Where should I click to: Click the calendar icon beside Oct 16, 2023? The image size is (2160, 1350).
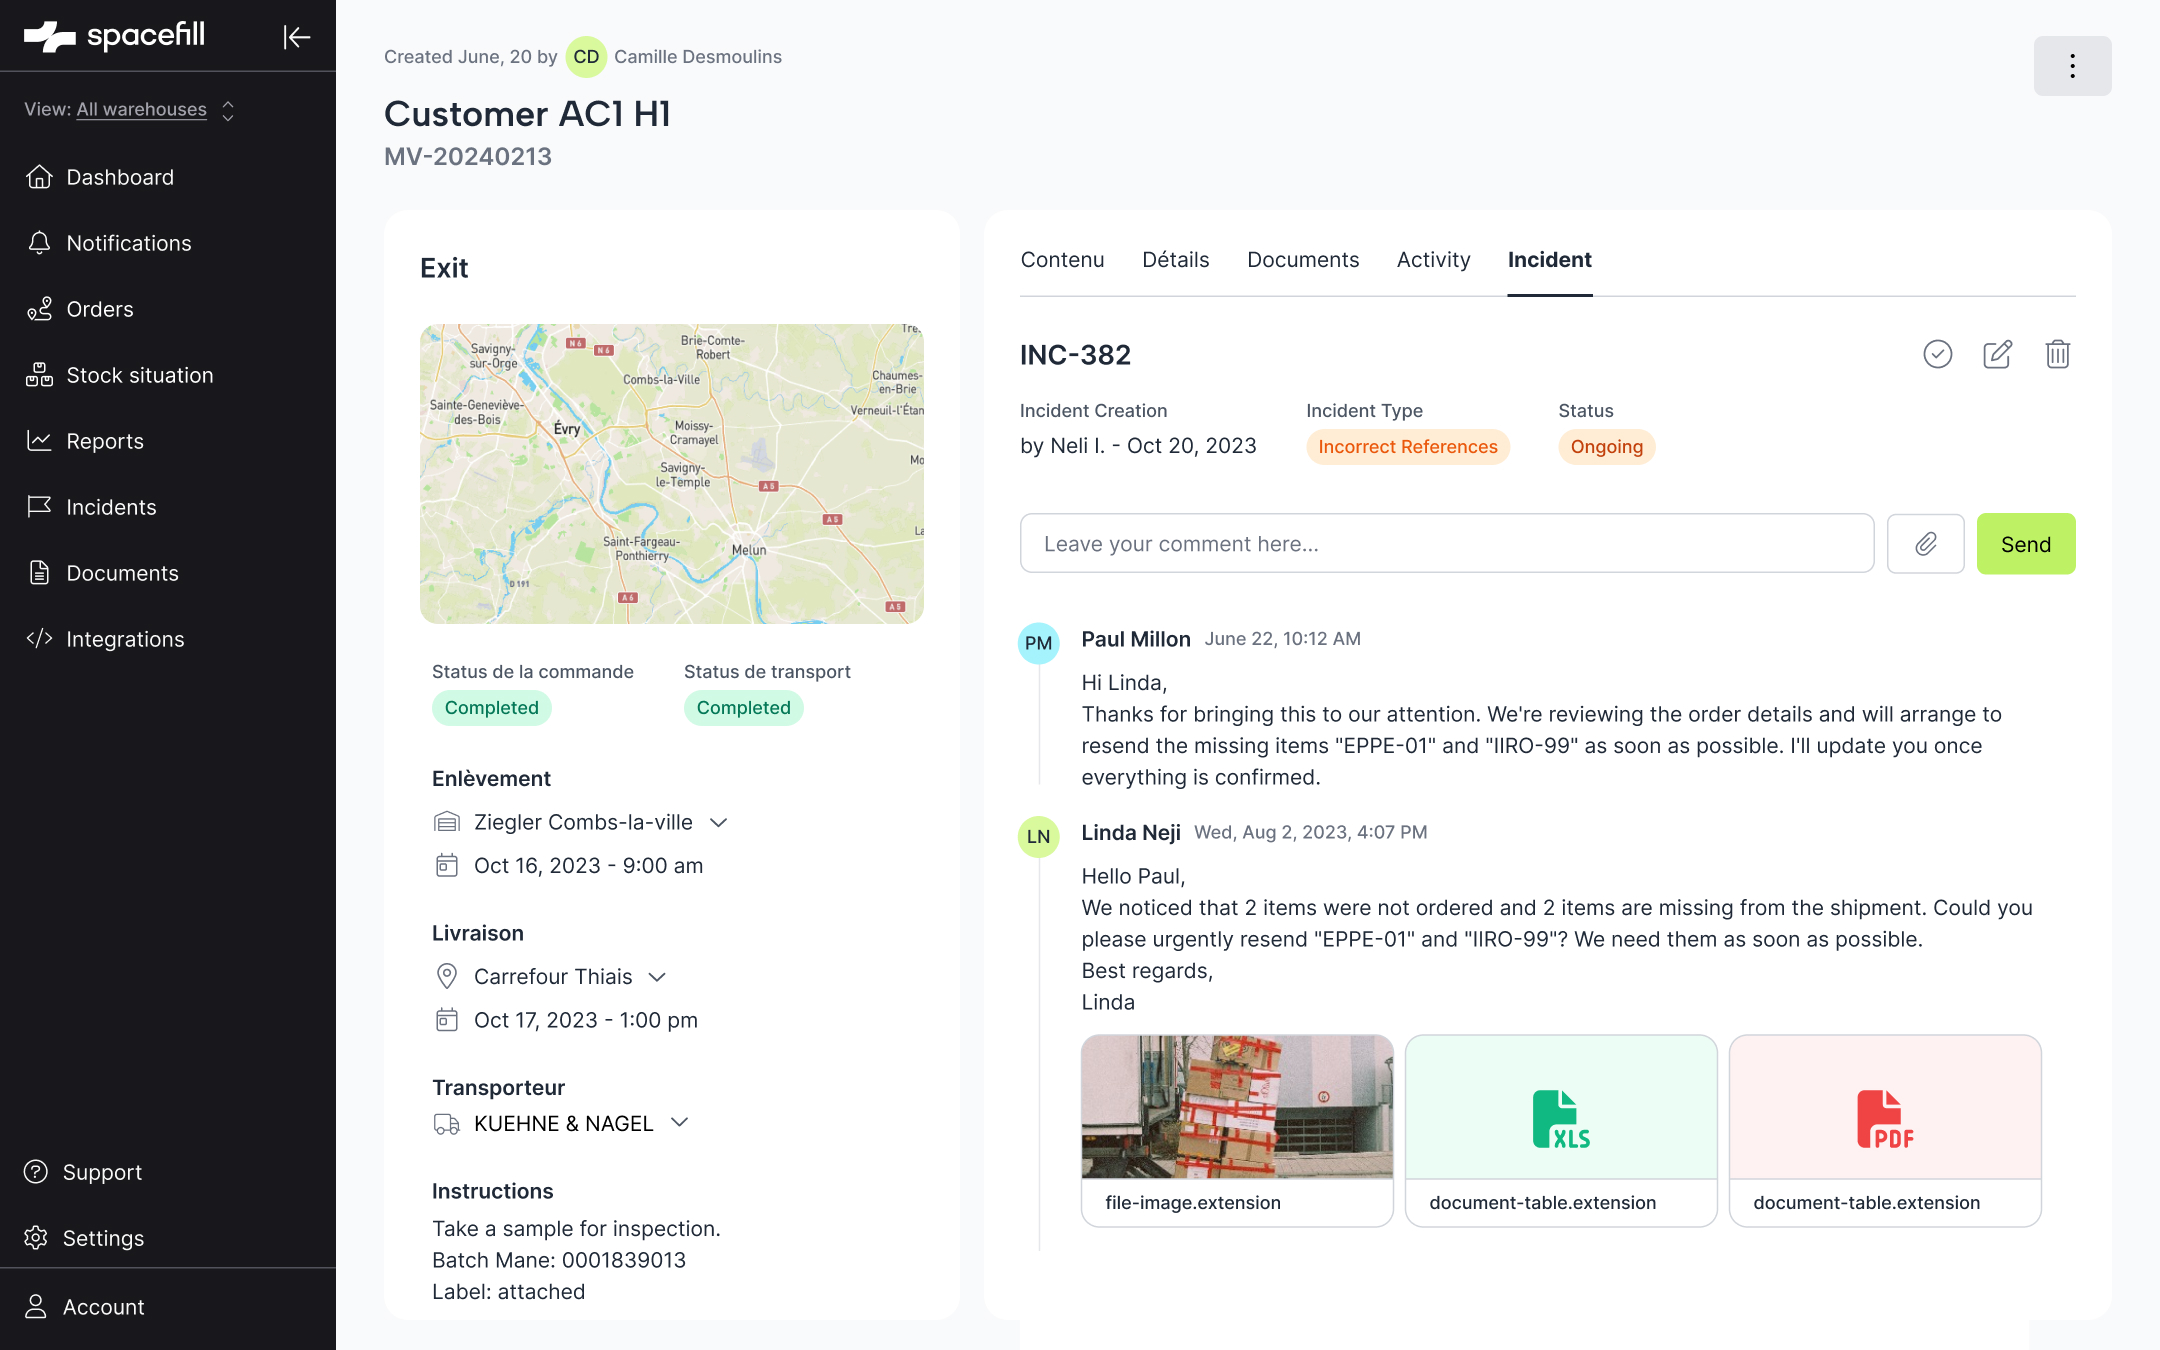(447, 865)
